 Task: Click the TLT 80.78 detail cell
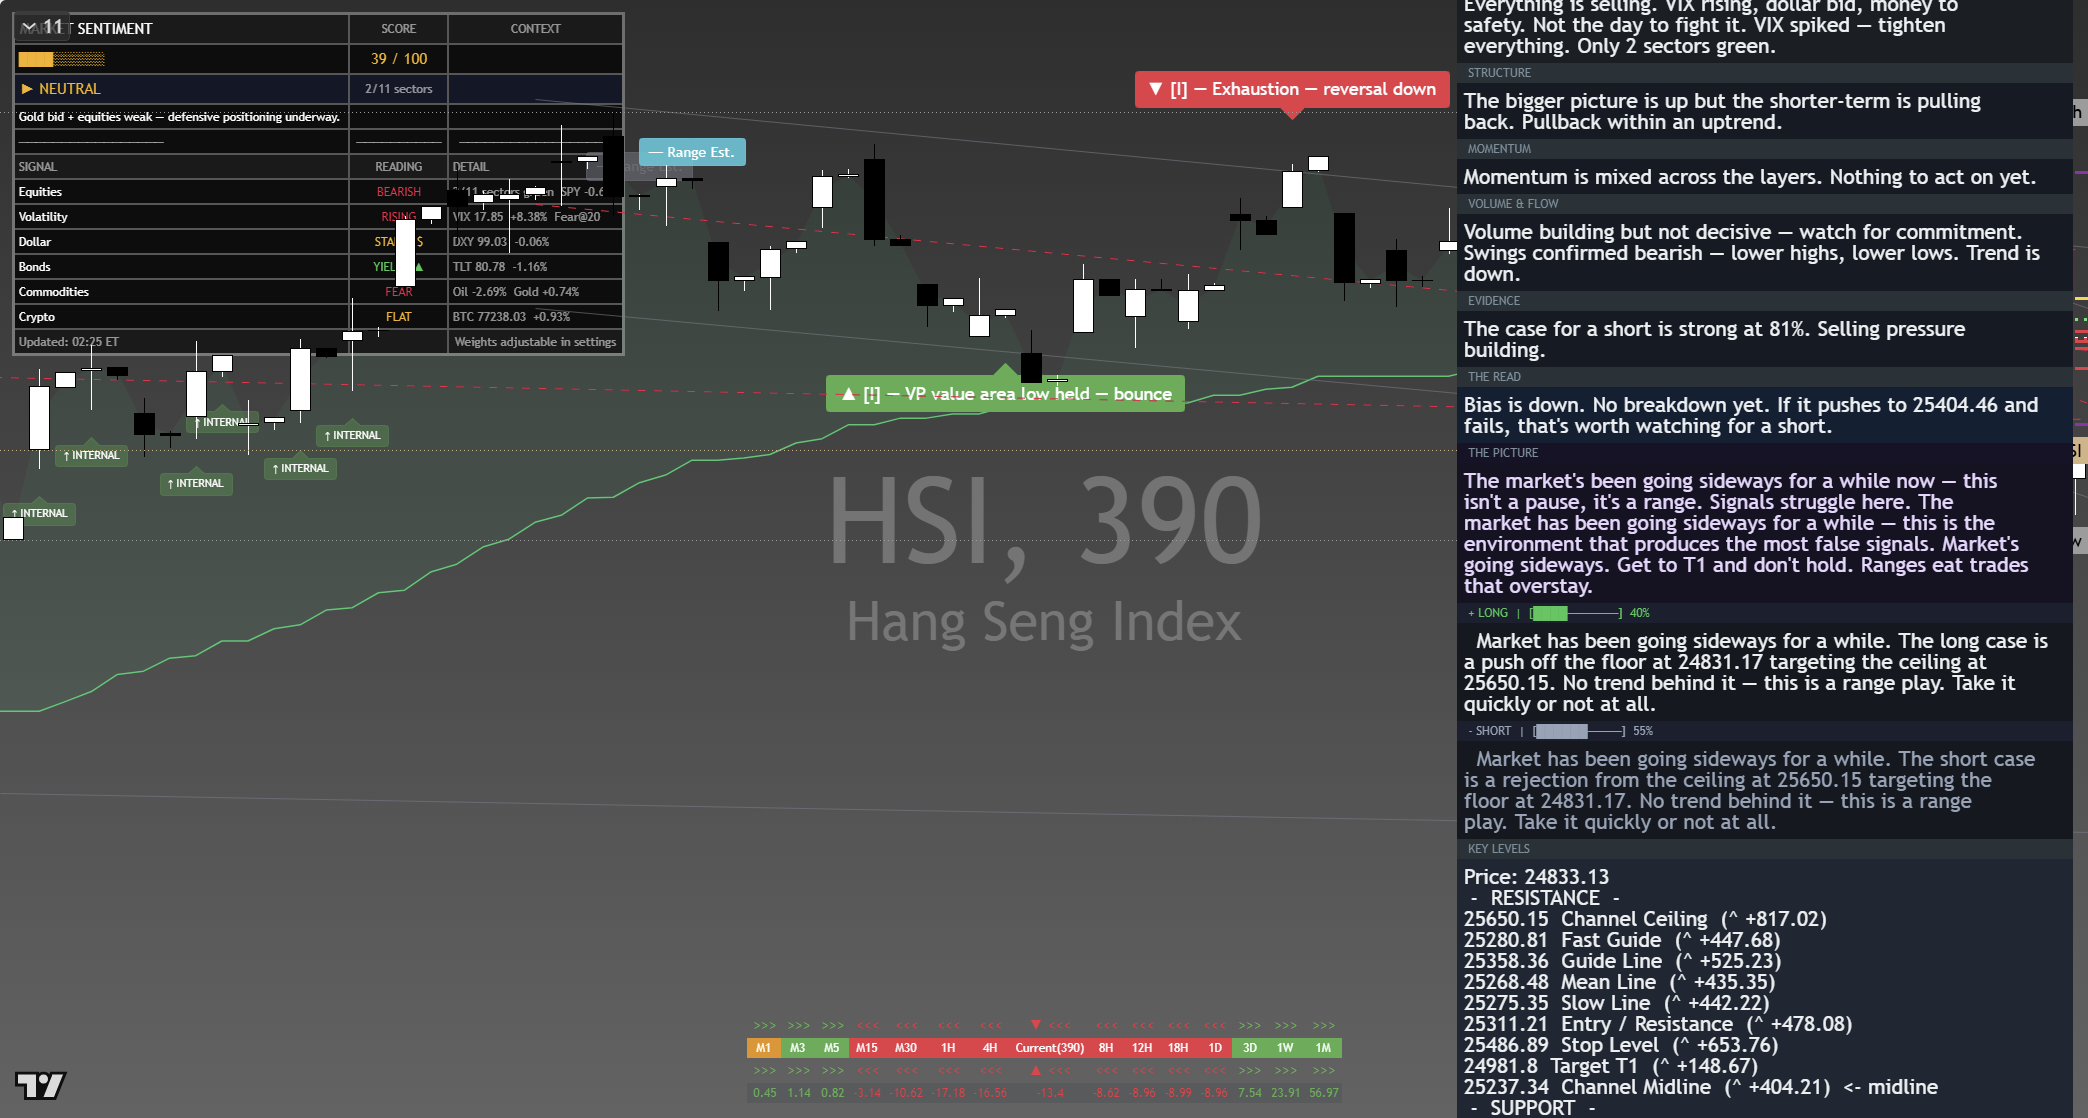pyautogui.click(x=535, y=267)
